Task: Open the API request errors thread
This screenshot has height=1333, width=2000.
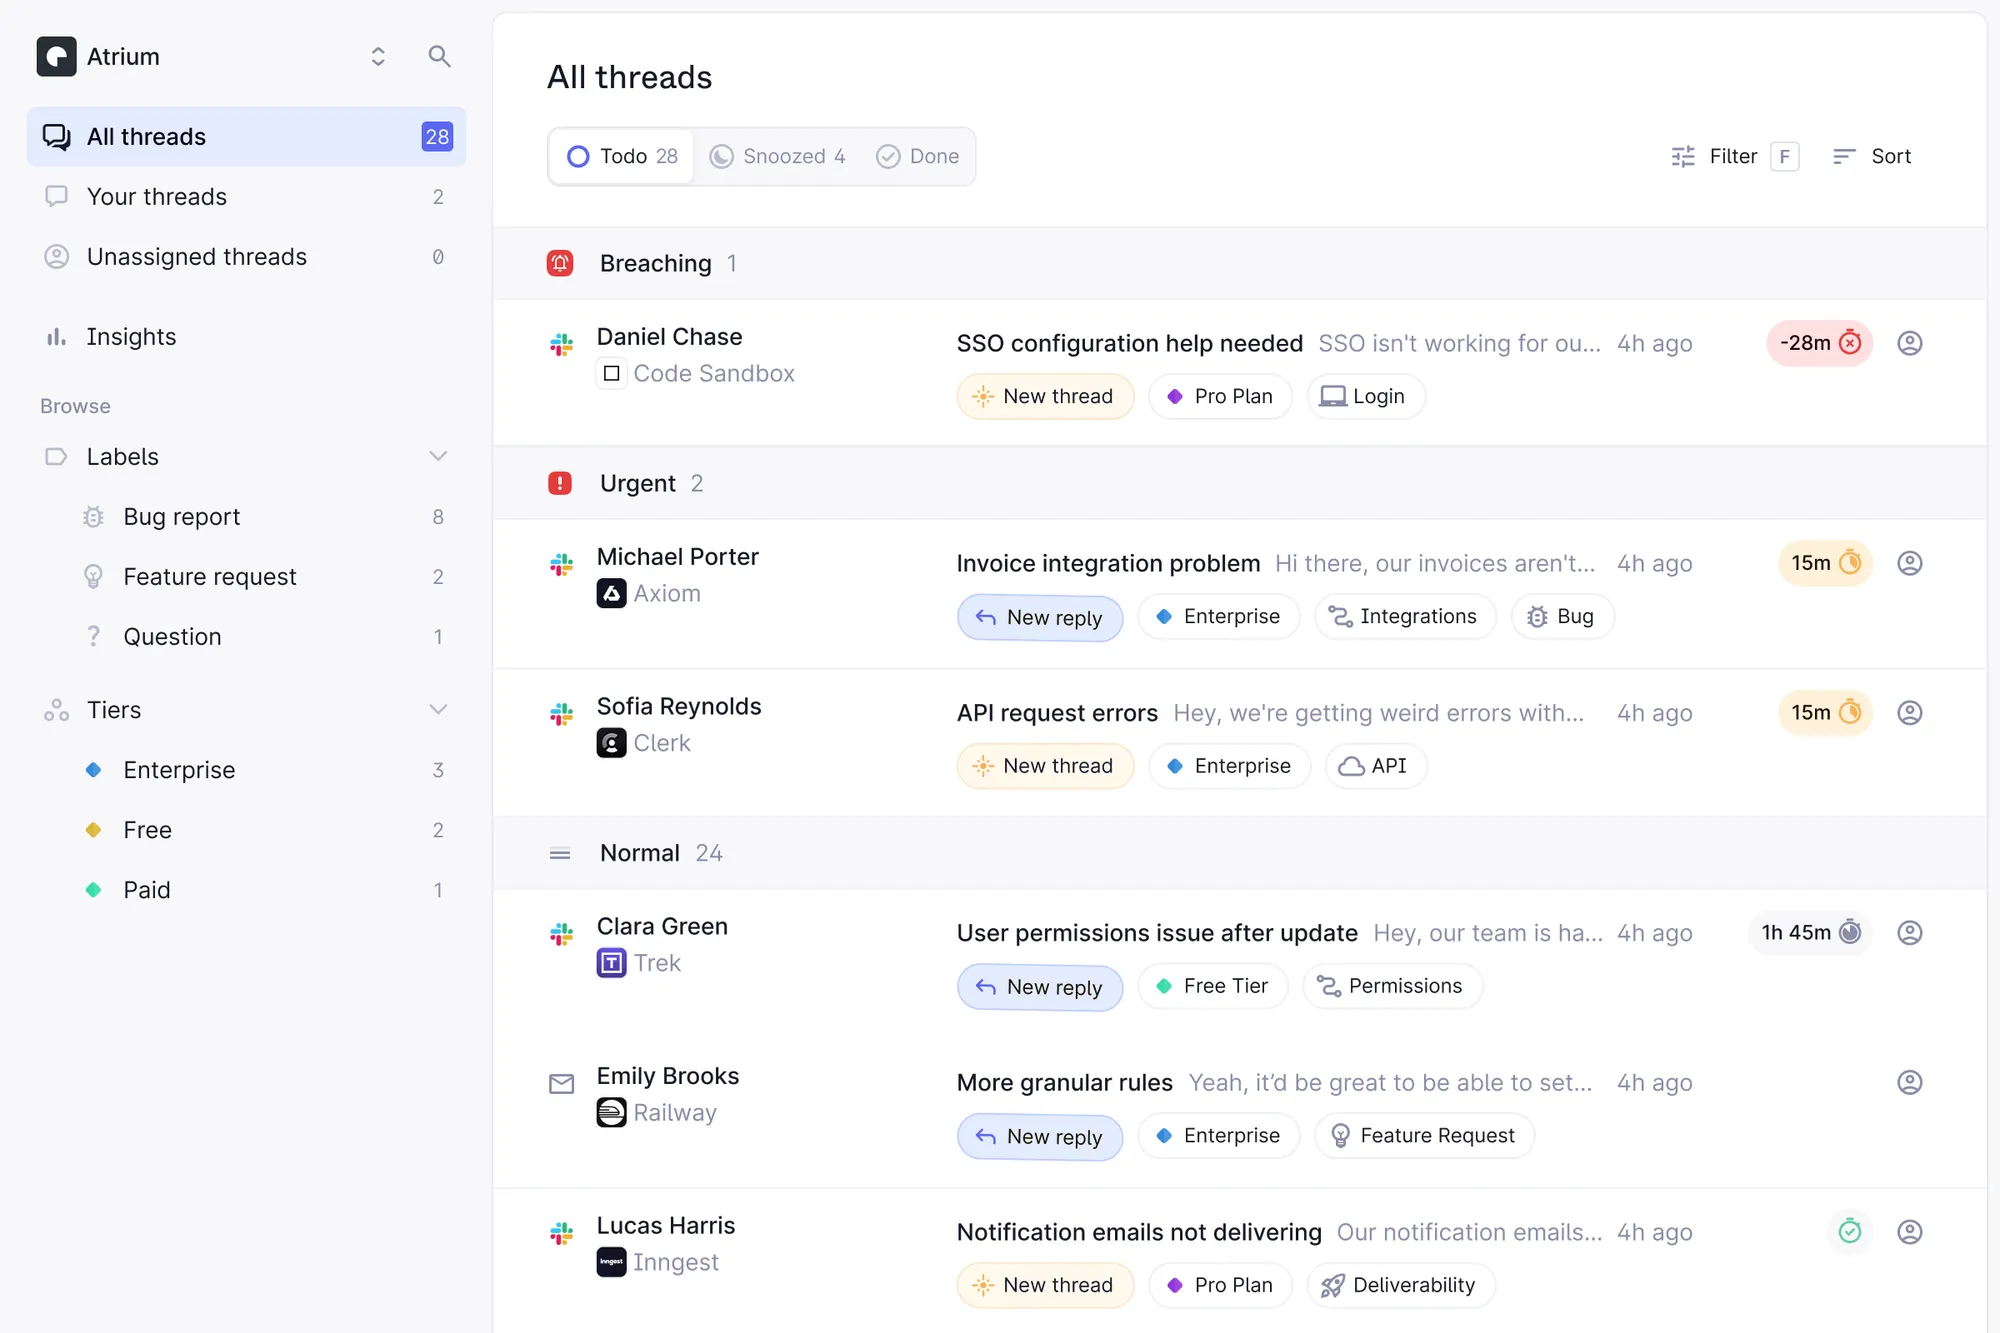Action: coord(1057,712)
